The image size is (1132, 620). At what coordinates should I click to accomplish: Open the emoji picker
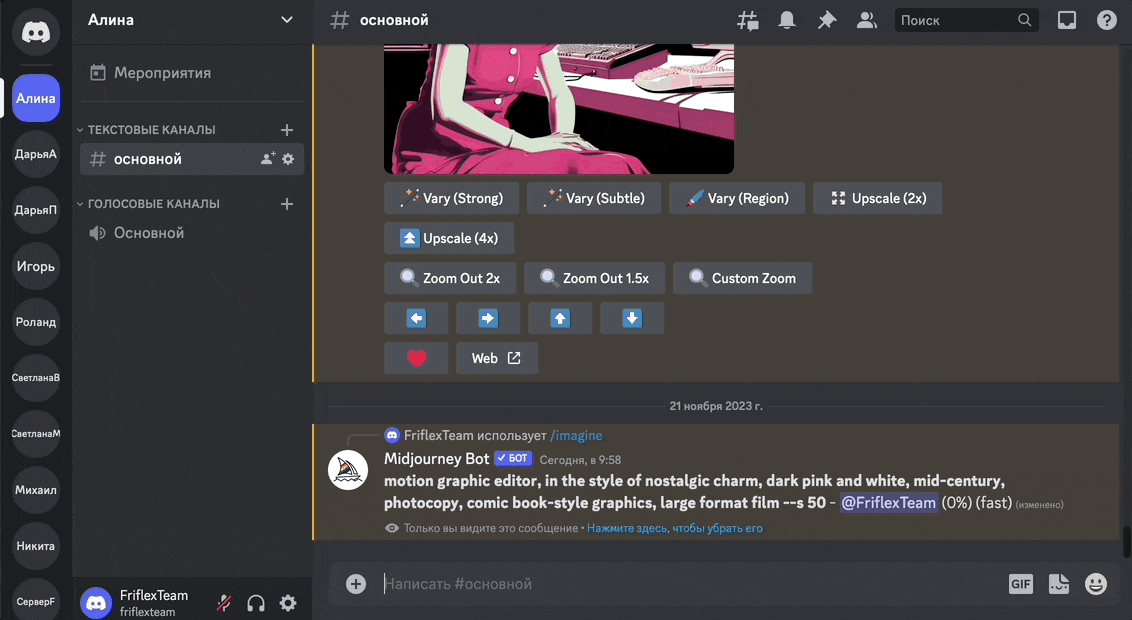[1095, 583]
